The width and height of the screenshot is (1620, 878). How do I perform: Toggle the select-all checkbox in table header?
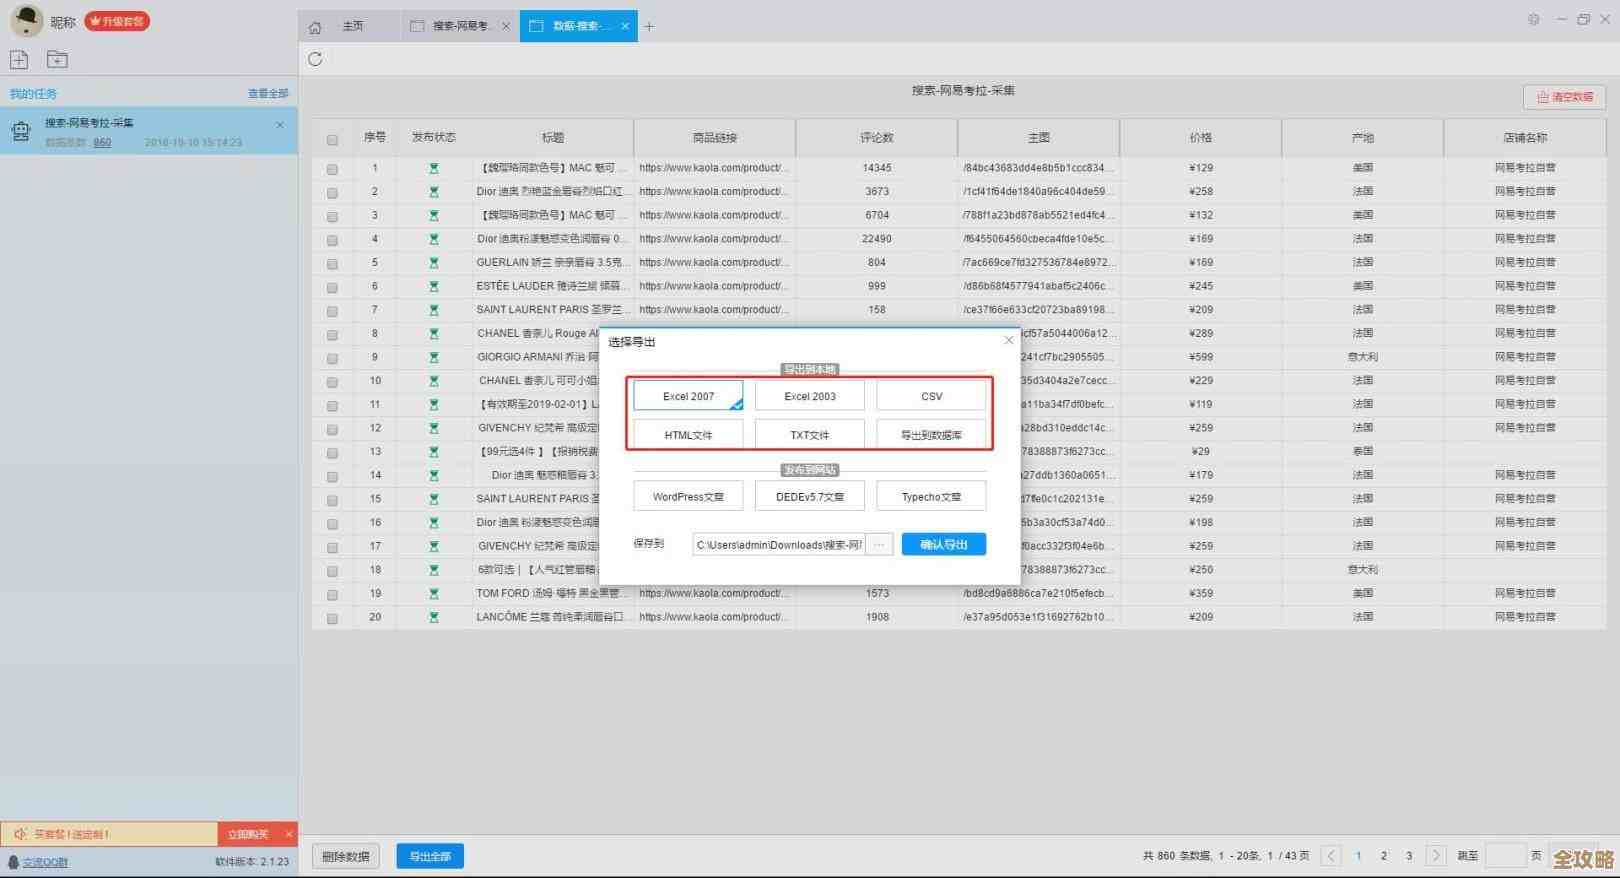coord(332,140)
